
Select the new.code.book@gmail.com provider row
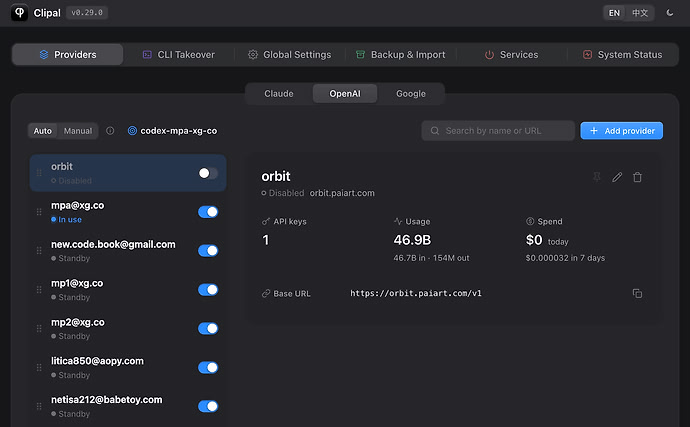click(x=128, y=250)
